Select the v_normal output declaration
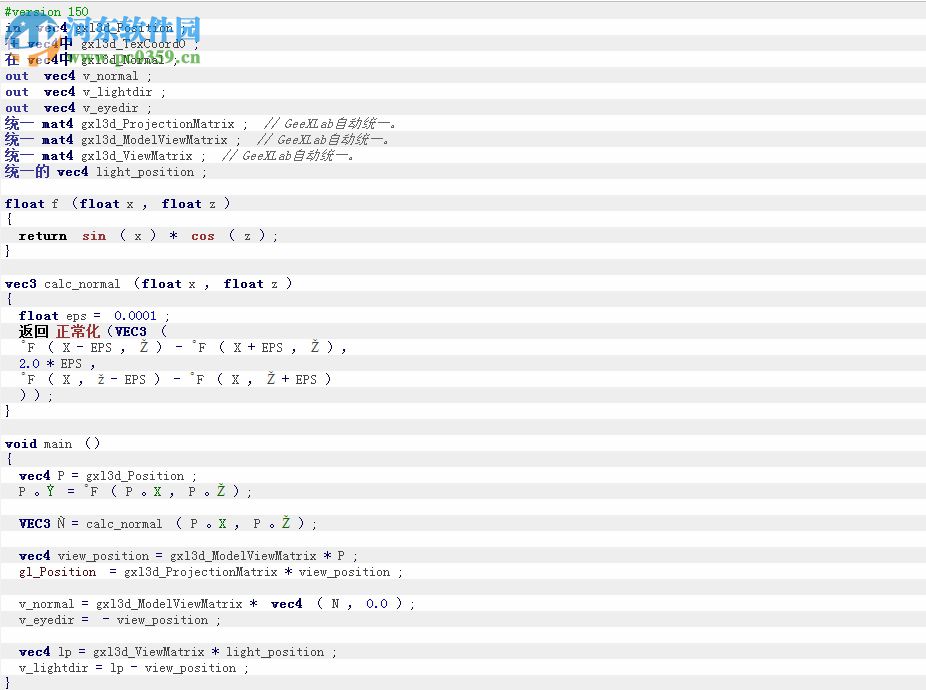 110,75
